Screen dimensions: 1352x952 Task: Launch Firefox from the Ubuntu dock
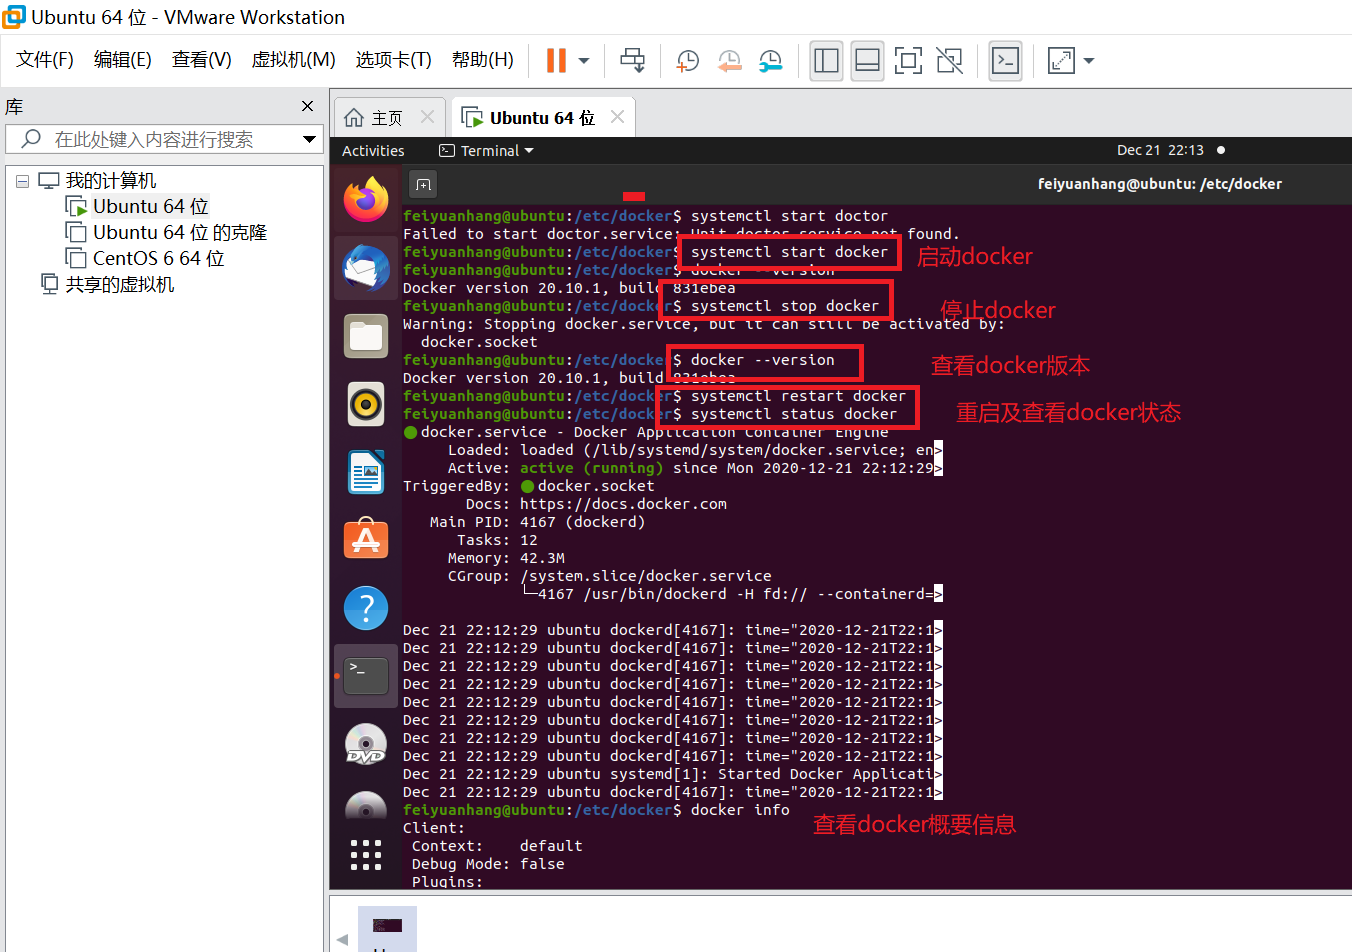(366, 199)
